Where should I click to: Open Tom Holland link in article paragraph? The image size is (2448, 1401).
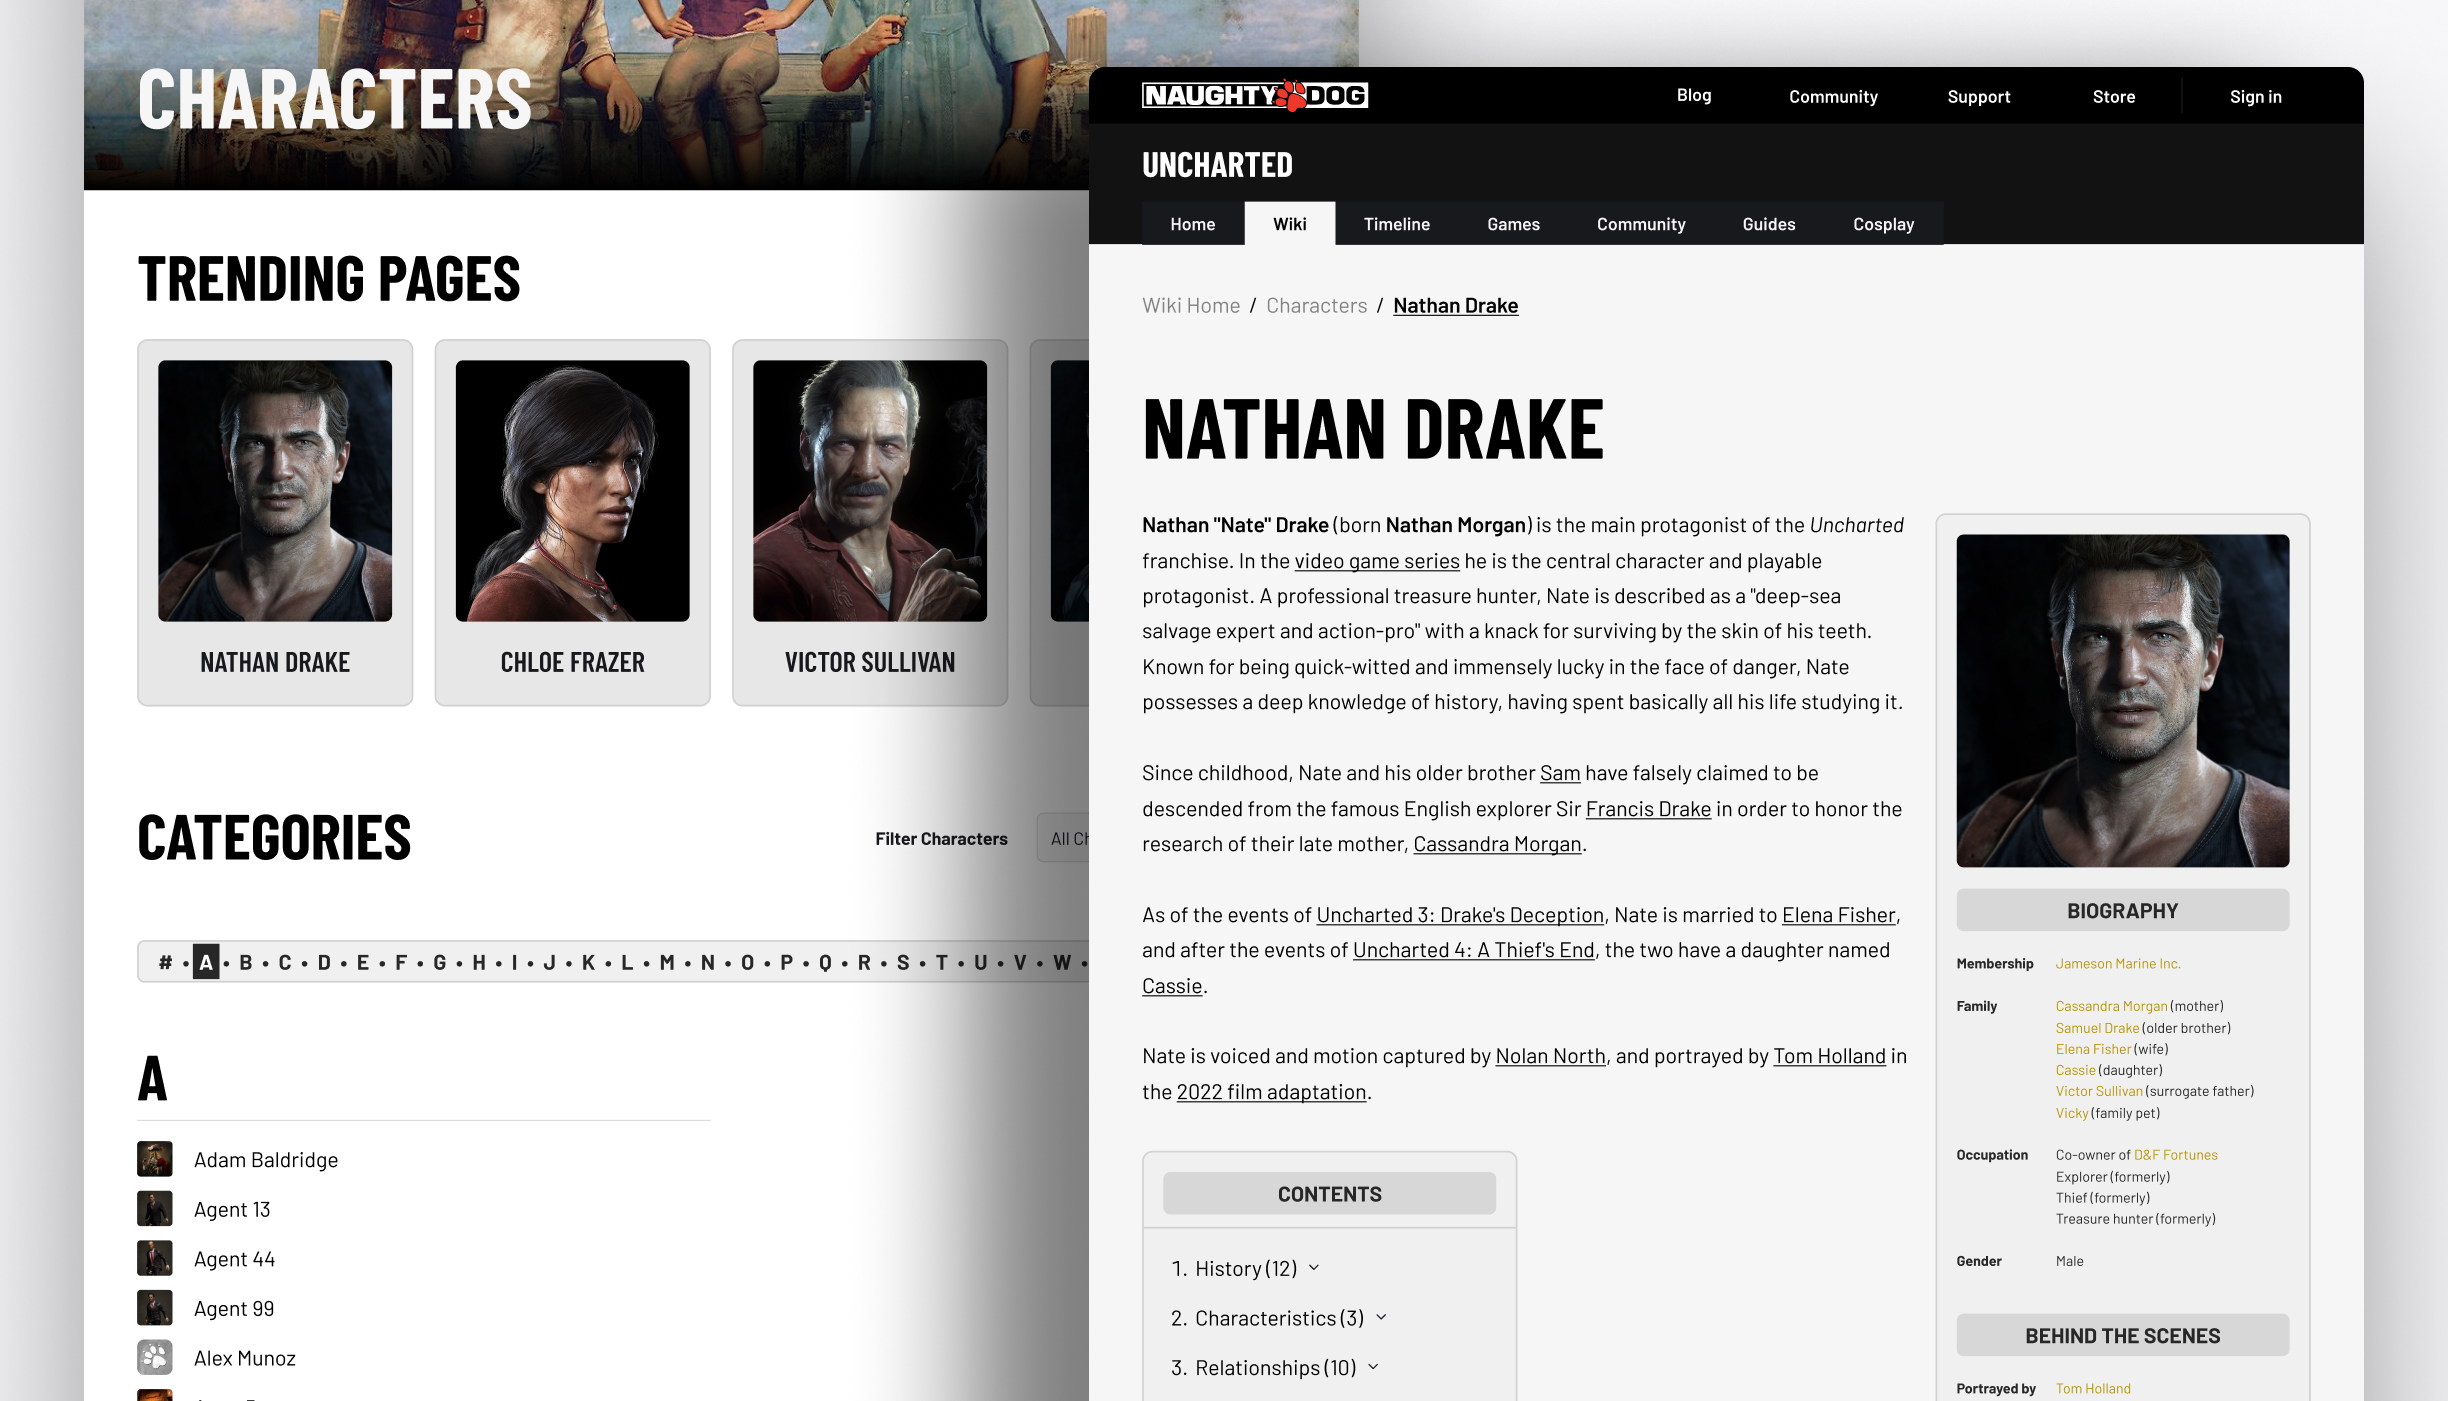coord(1829,1056)
